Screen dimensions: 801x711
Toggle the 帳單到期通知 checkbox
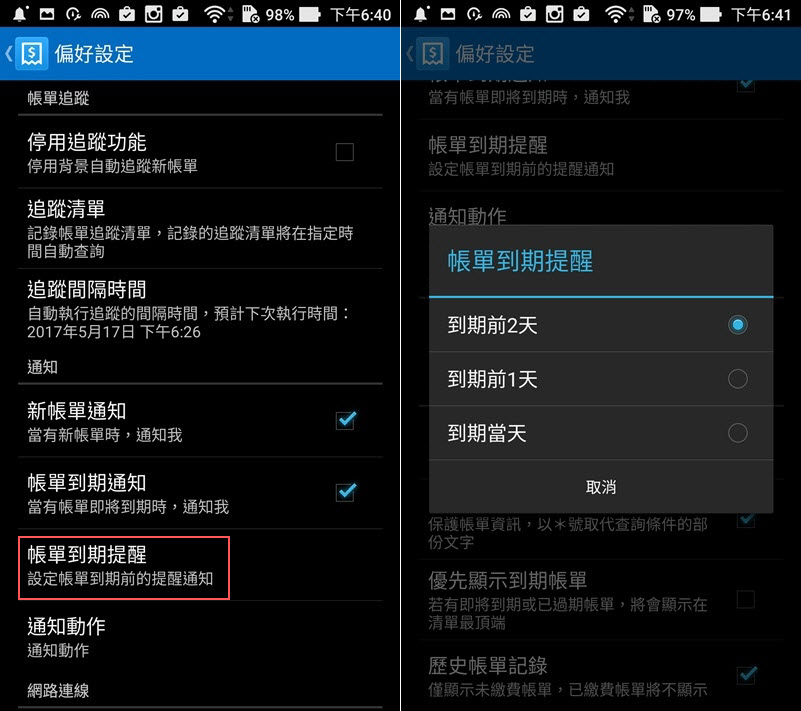[x=346, y=492]
